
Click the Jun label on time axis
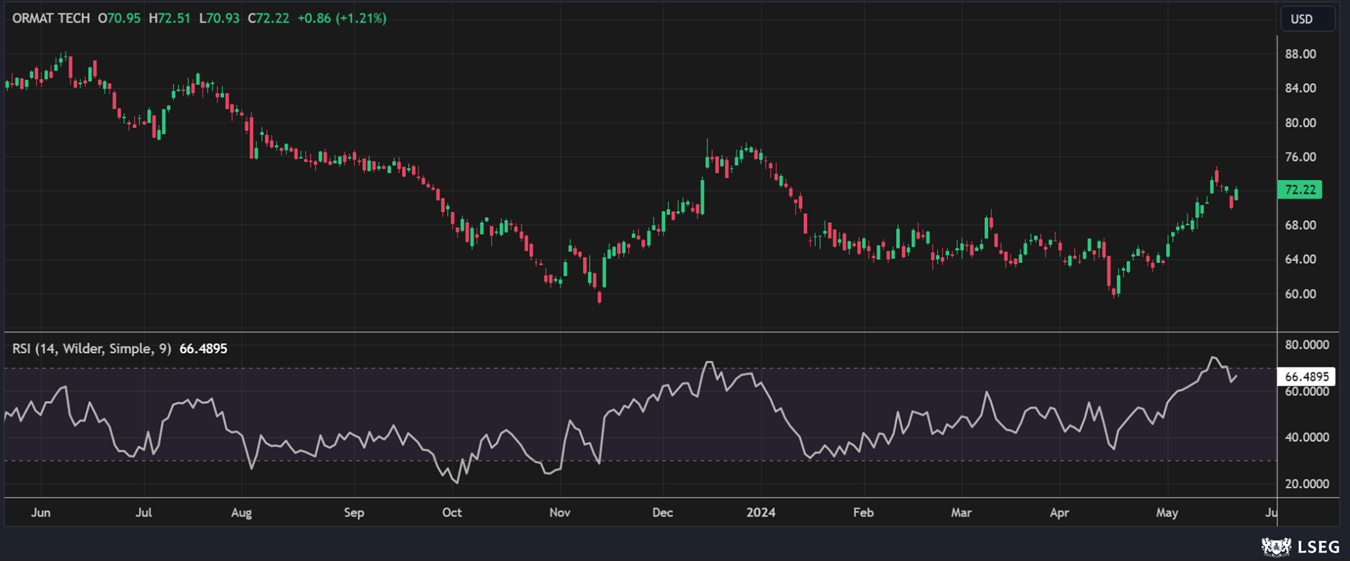click(41, 513)
